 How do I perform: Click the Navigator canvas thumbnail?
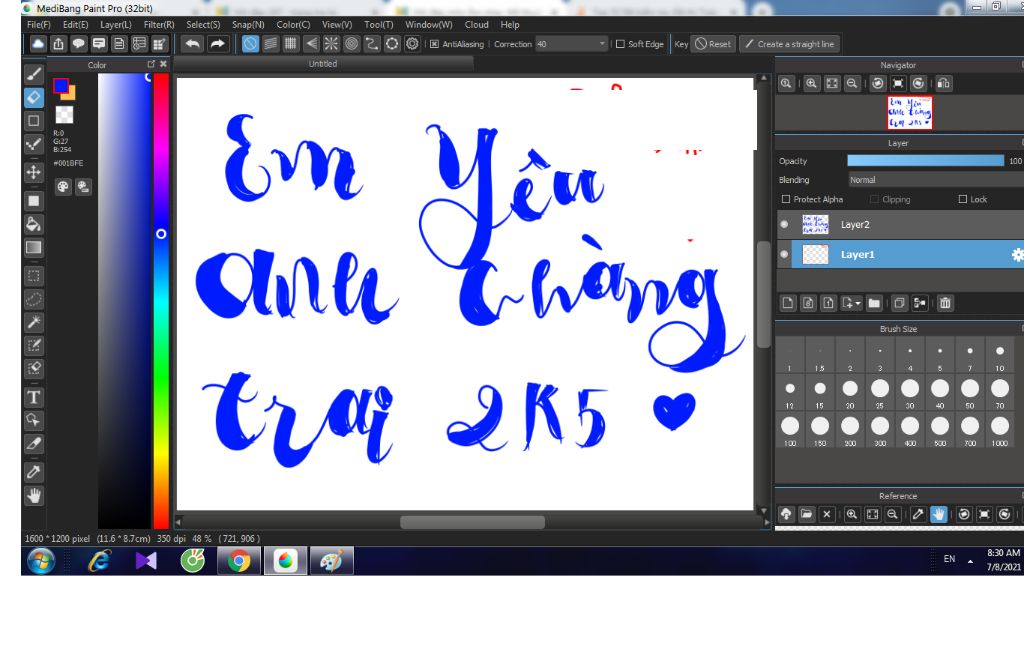910,112
